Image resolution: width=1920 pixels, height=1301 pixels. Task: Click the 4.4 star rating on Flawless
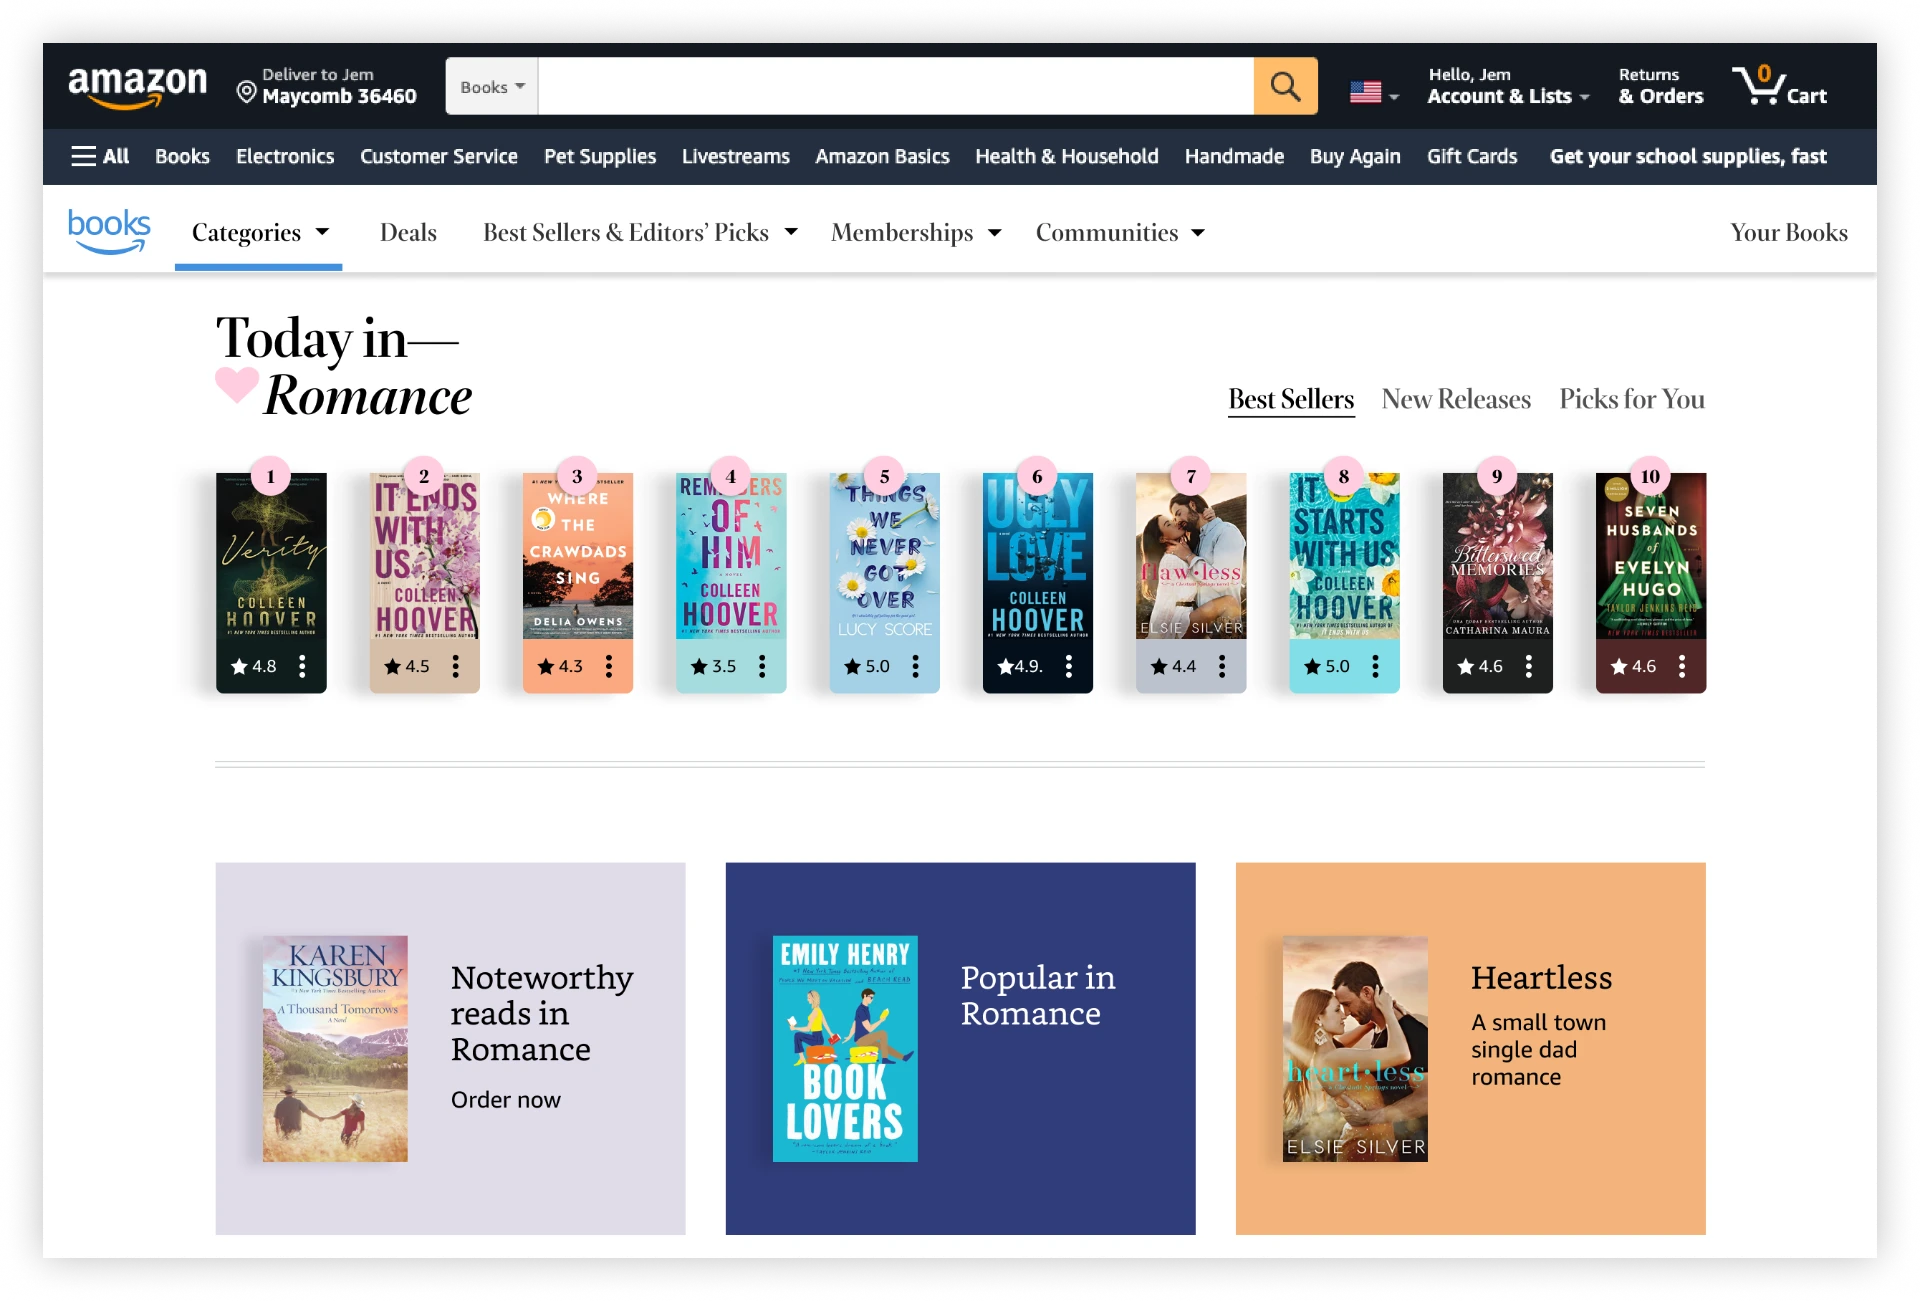pos(1173,666)
